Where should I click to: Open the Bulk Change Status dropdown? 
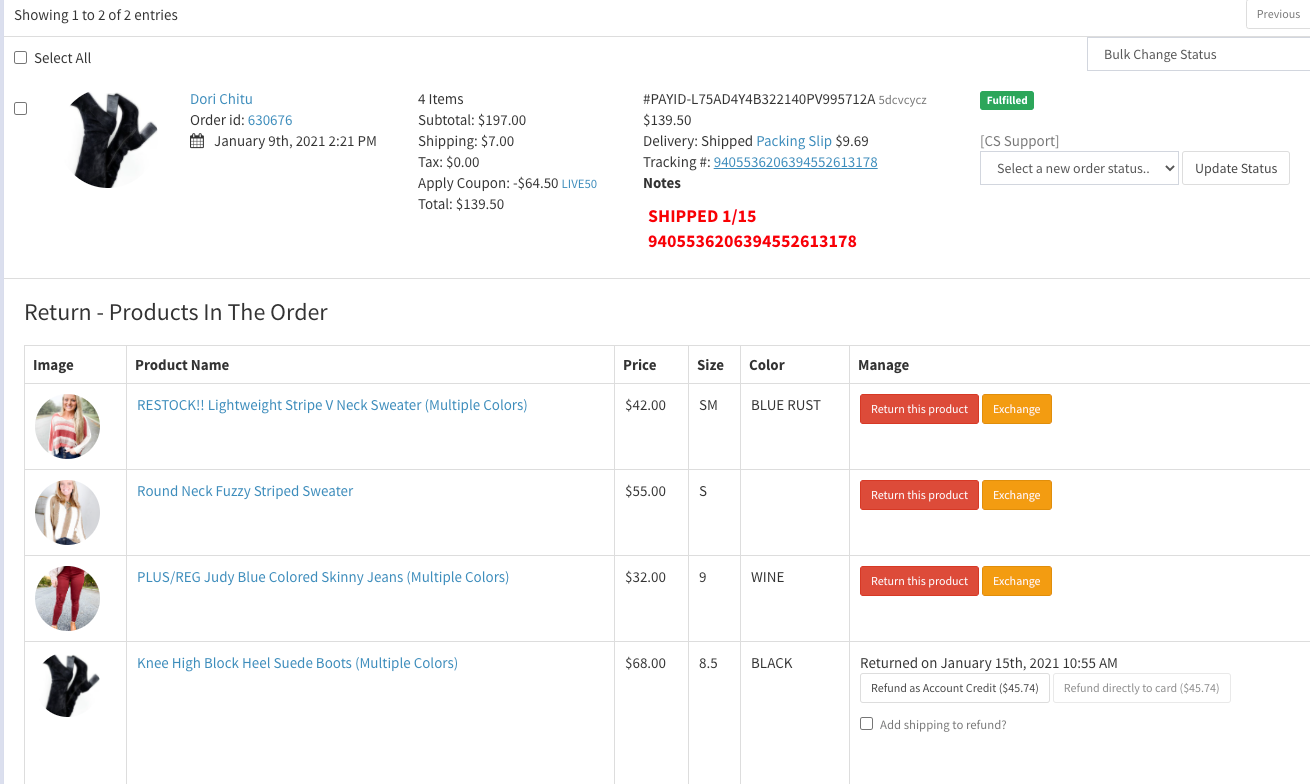1198,54
